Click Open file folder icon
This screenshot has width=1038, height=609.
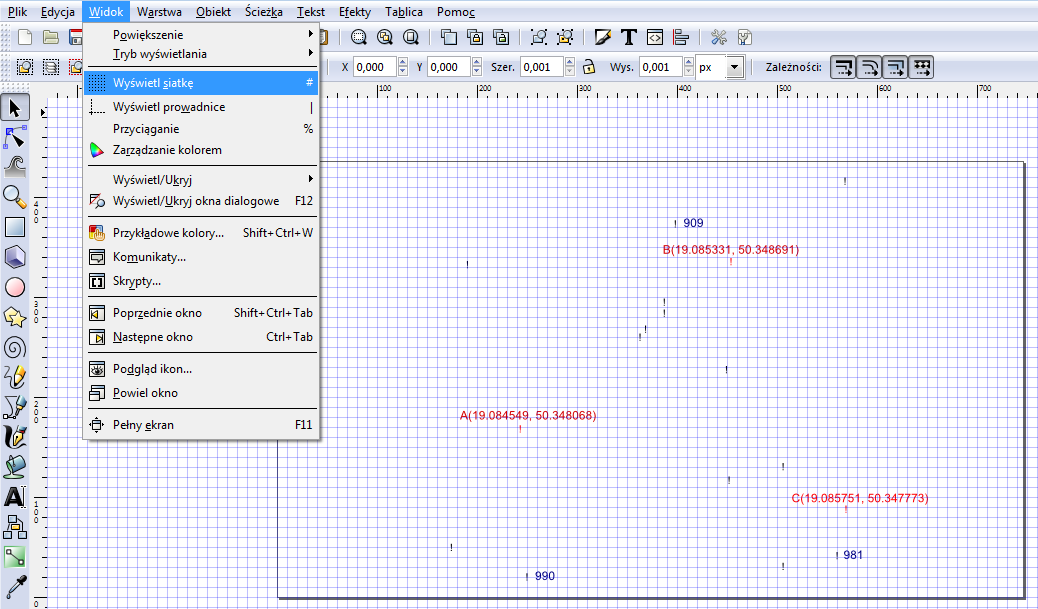51,37
